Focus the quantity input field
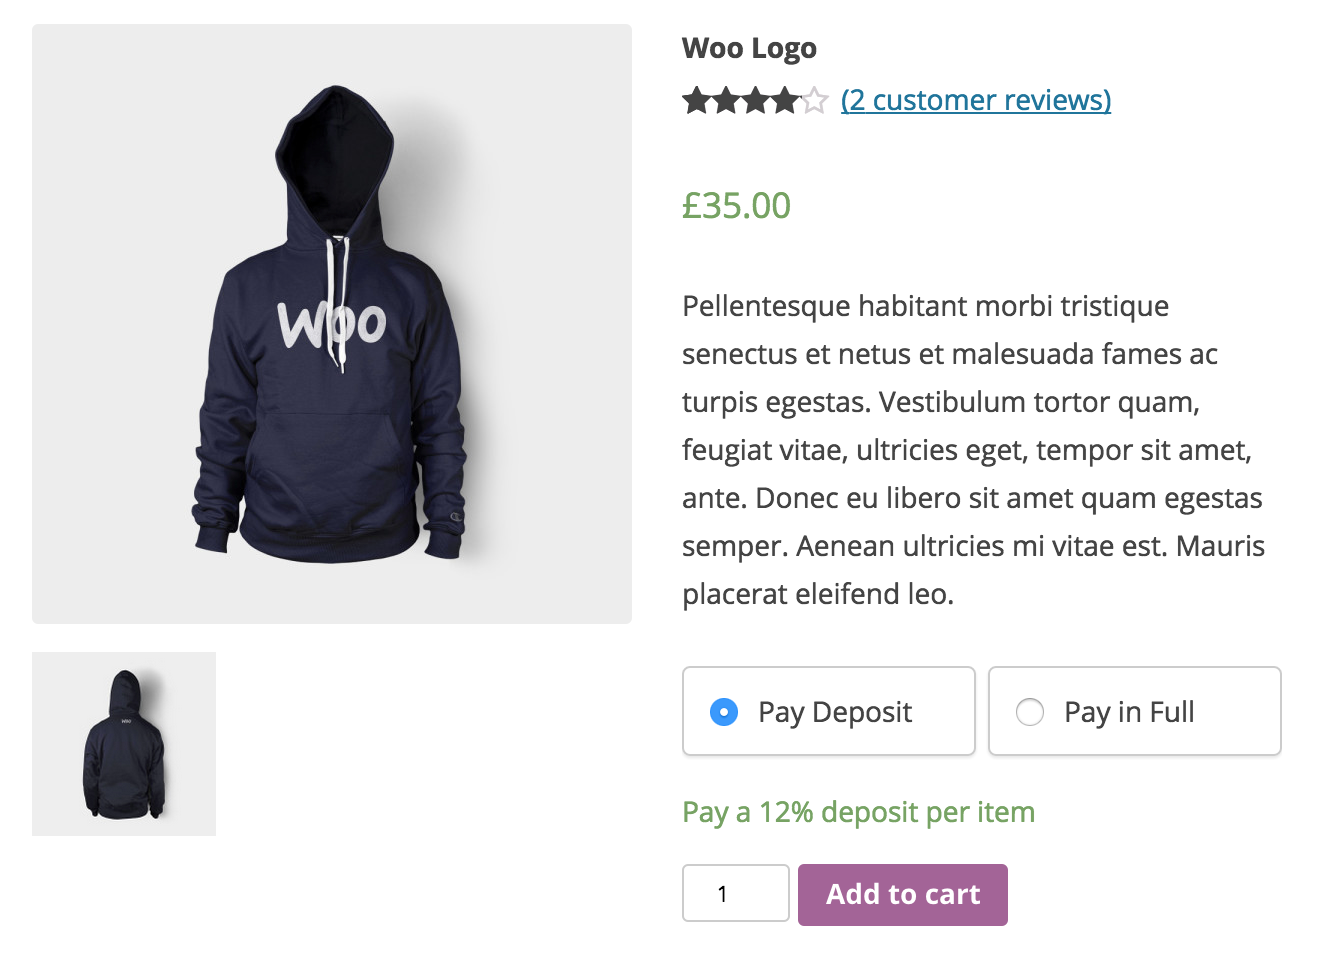Screen dimensions: 1328x960 coord(735,893)
